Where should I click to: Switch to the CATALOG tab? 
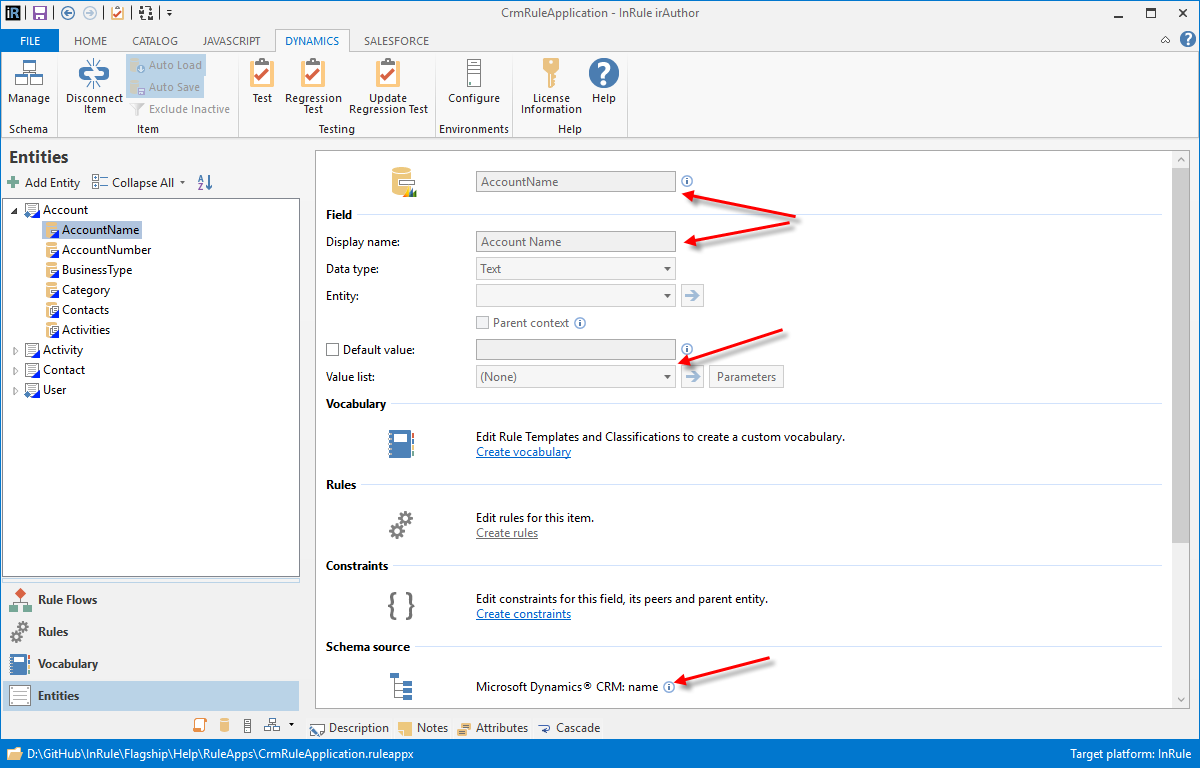pyautogui.click(x=155, y=41)
